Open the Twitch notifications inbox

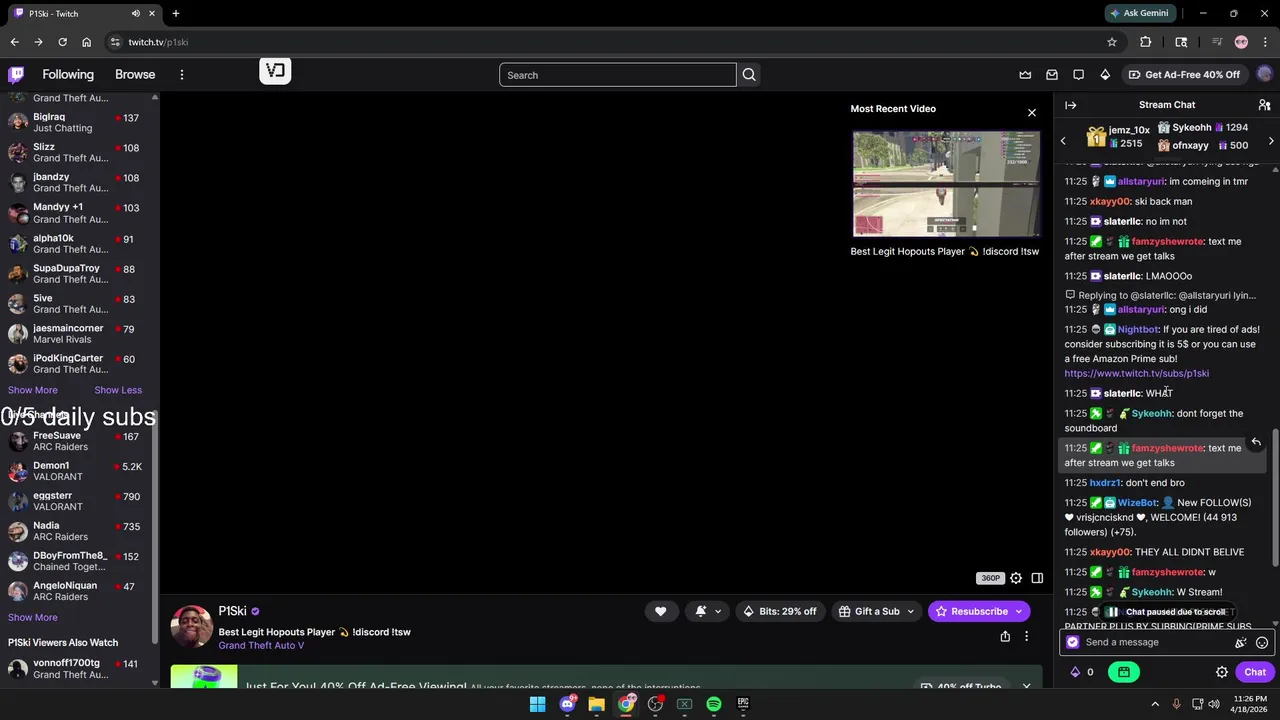pyautogui.click(x=1052, y=75)
